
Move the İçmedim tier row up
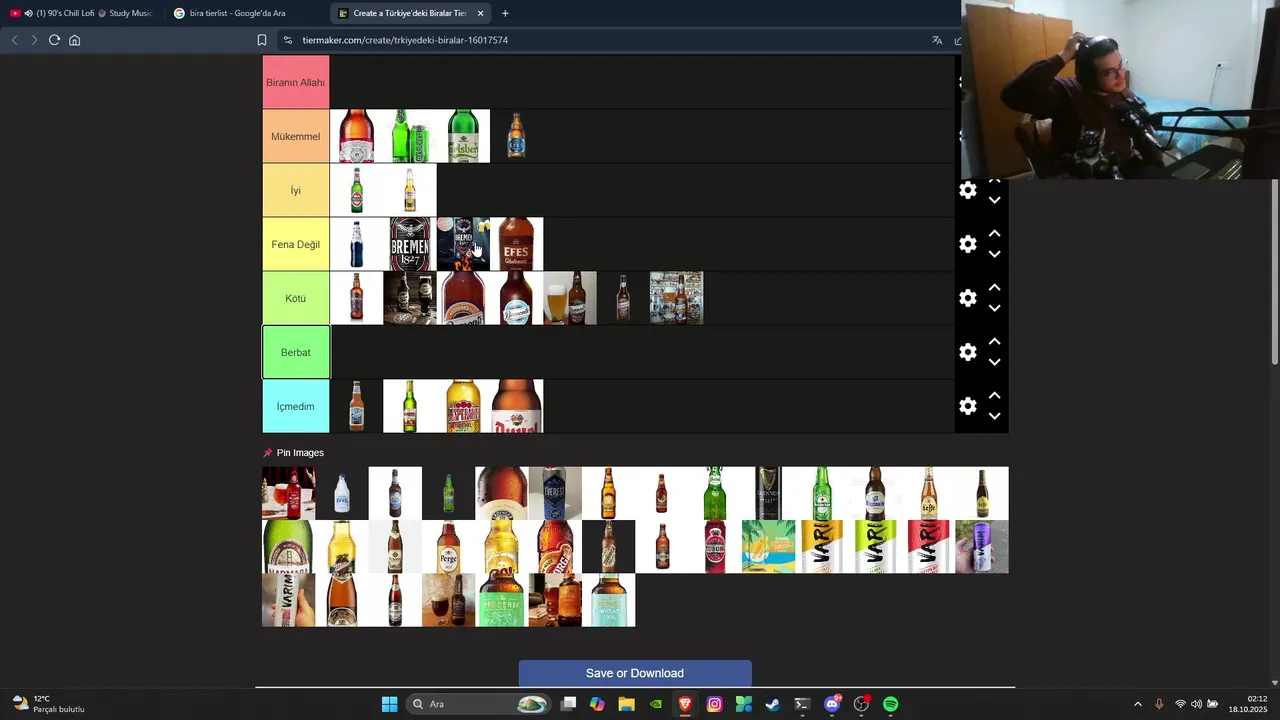(x=994, y=395)
